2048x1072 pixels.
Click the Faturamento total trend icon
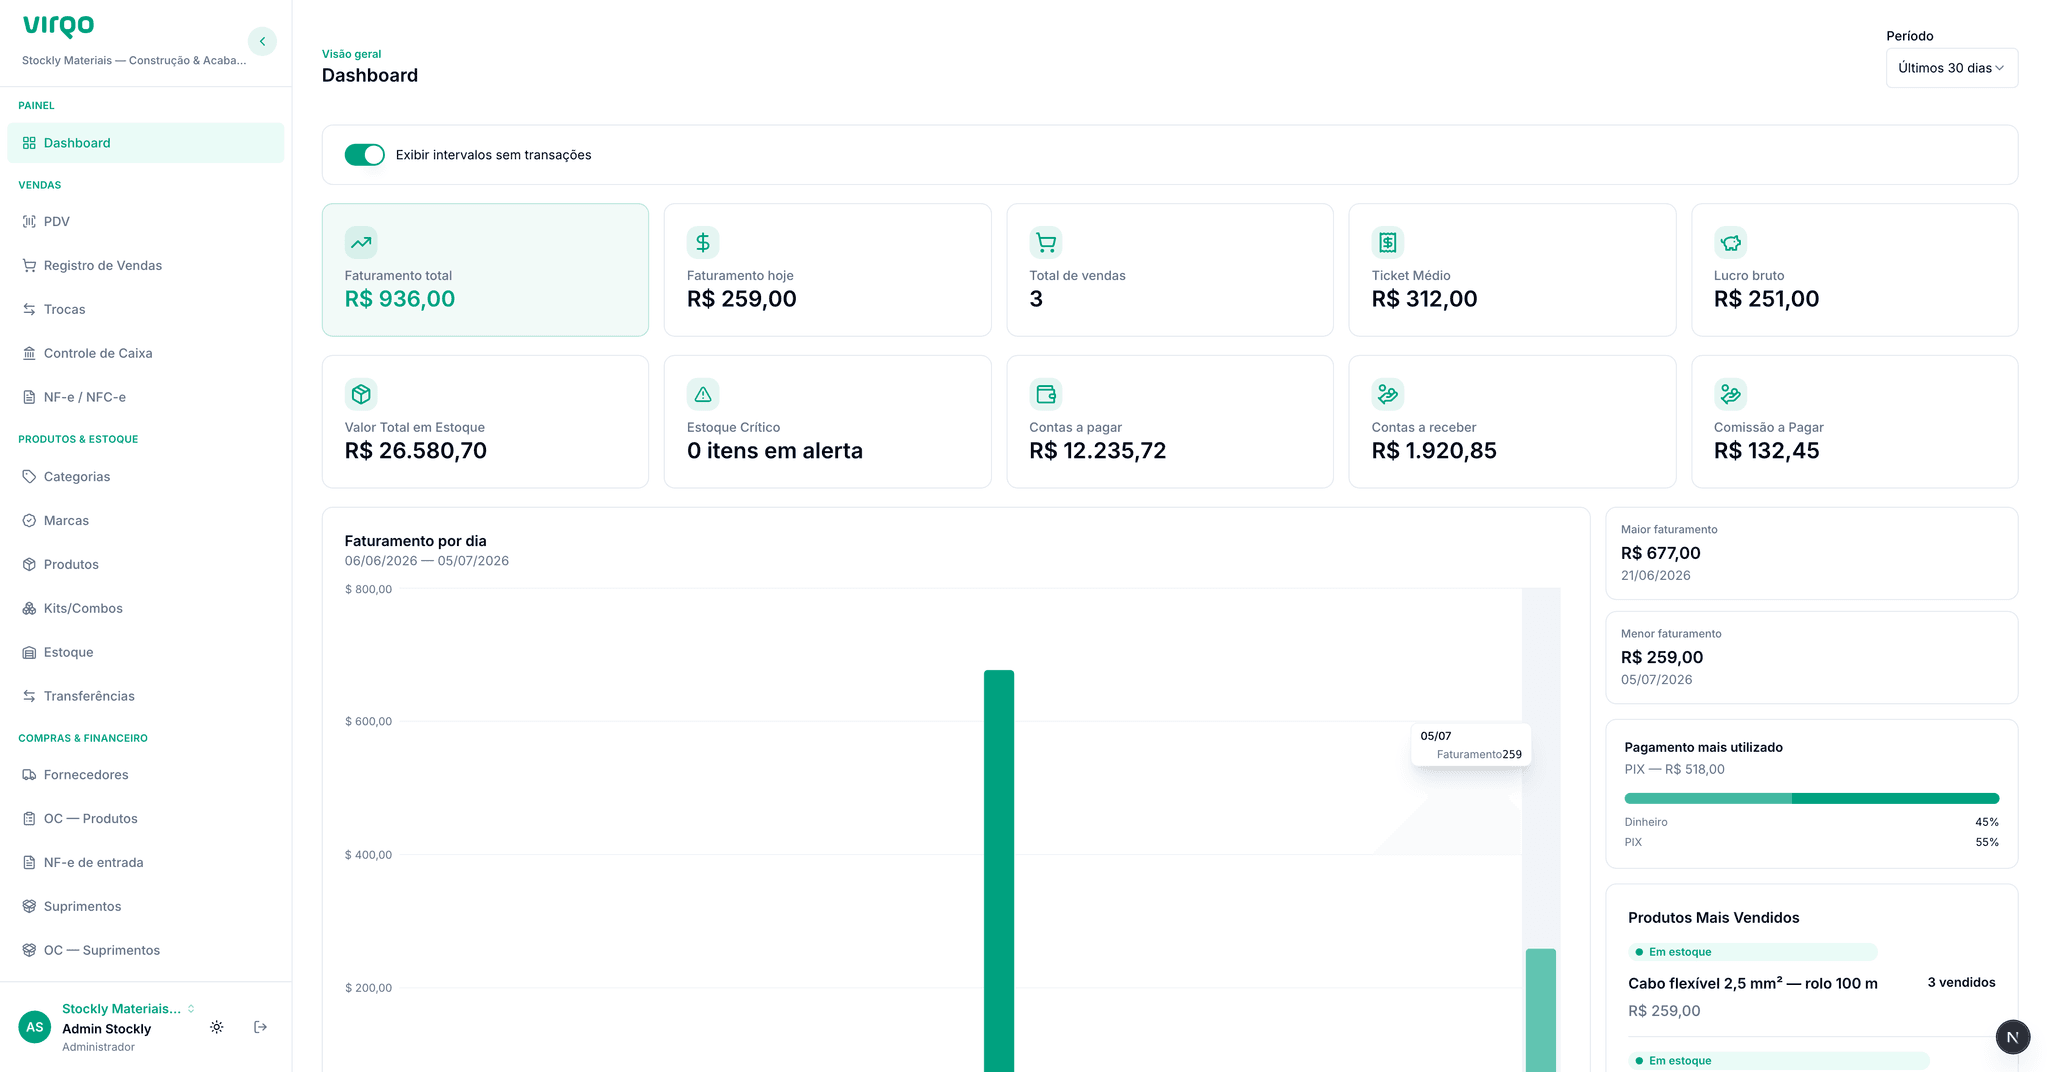click(361, 242)
